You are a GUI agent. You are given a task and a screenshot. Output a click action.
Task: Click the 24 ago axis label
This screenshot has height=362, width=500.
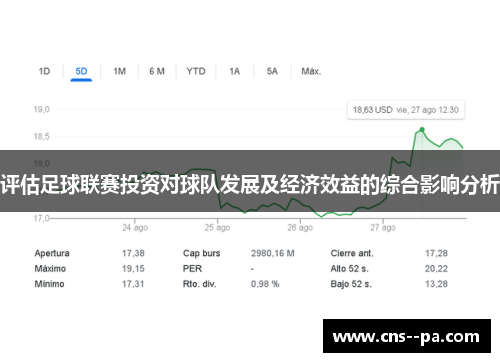click(x=135, y=228)
